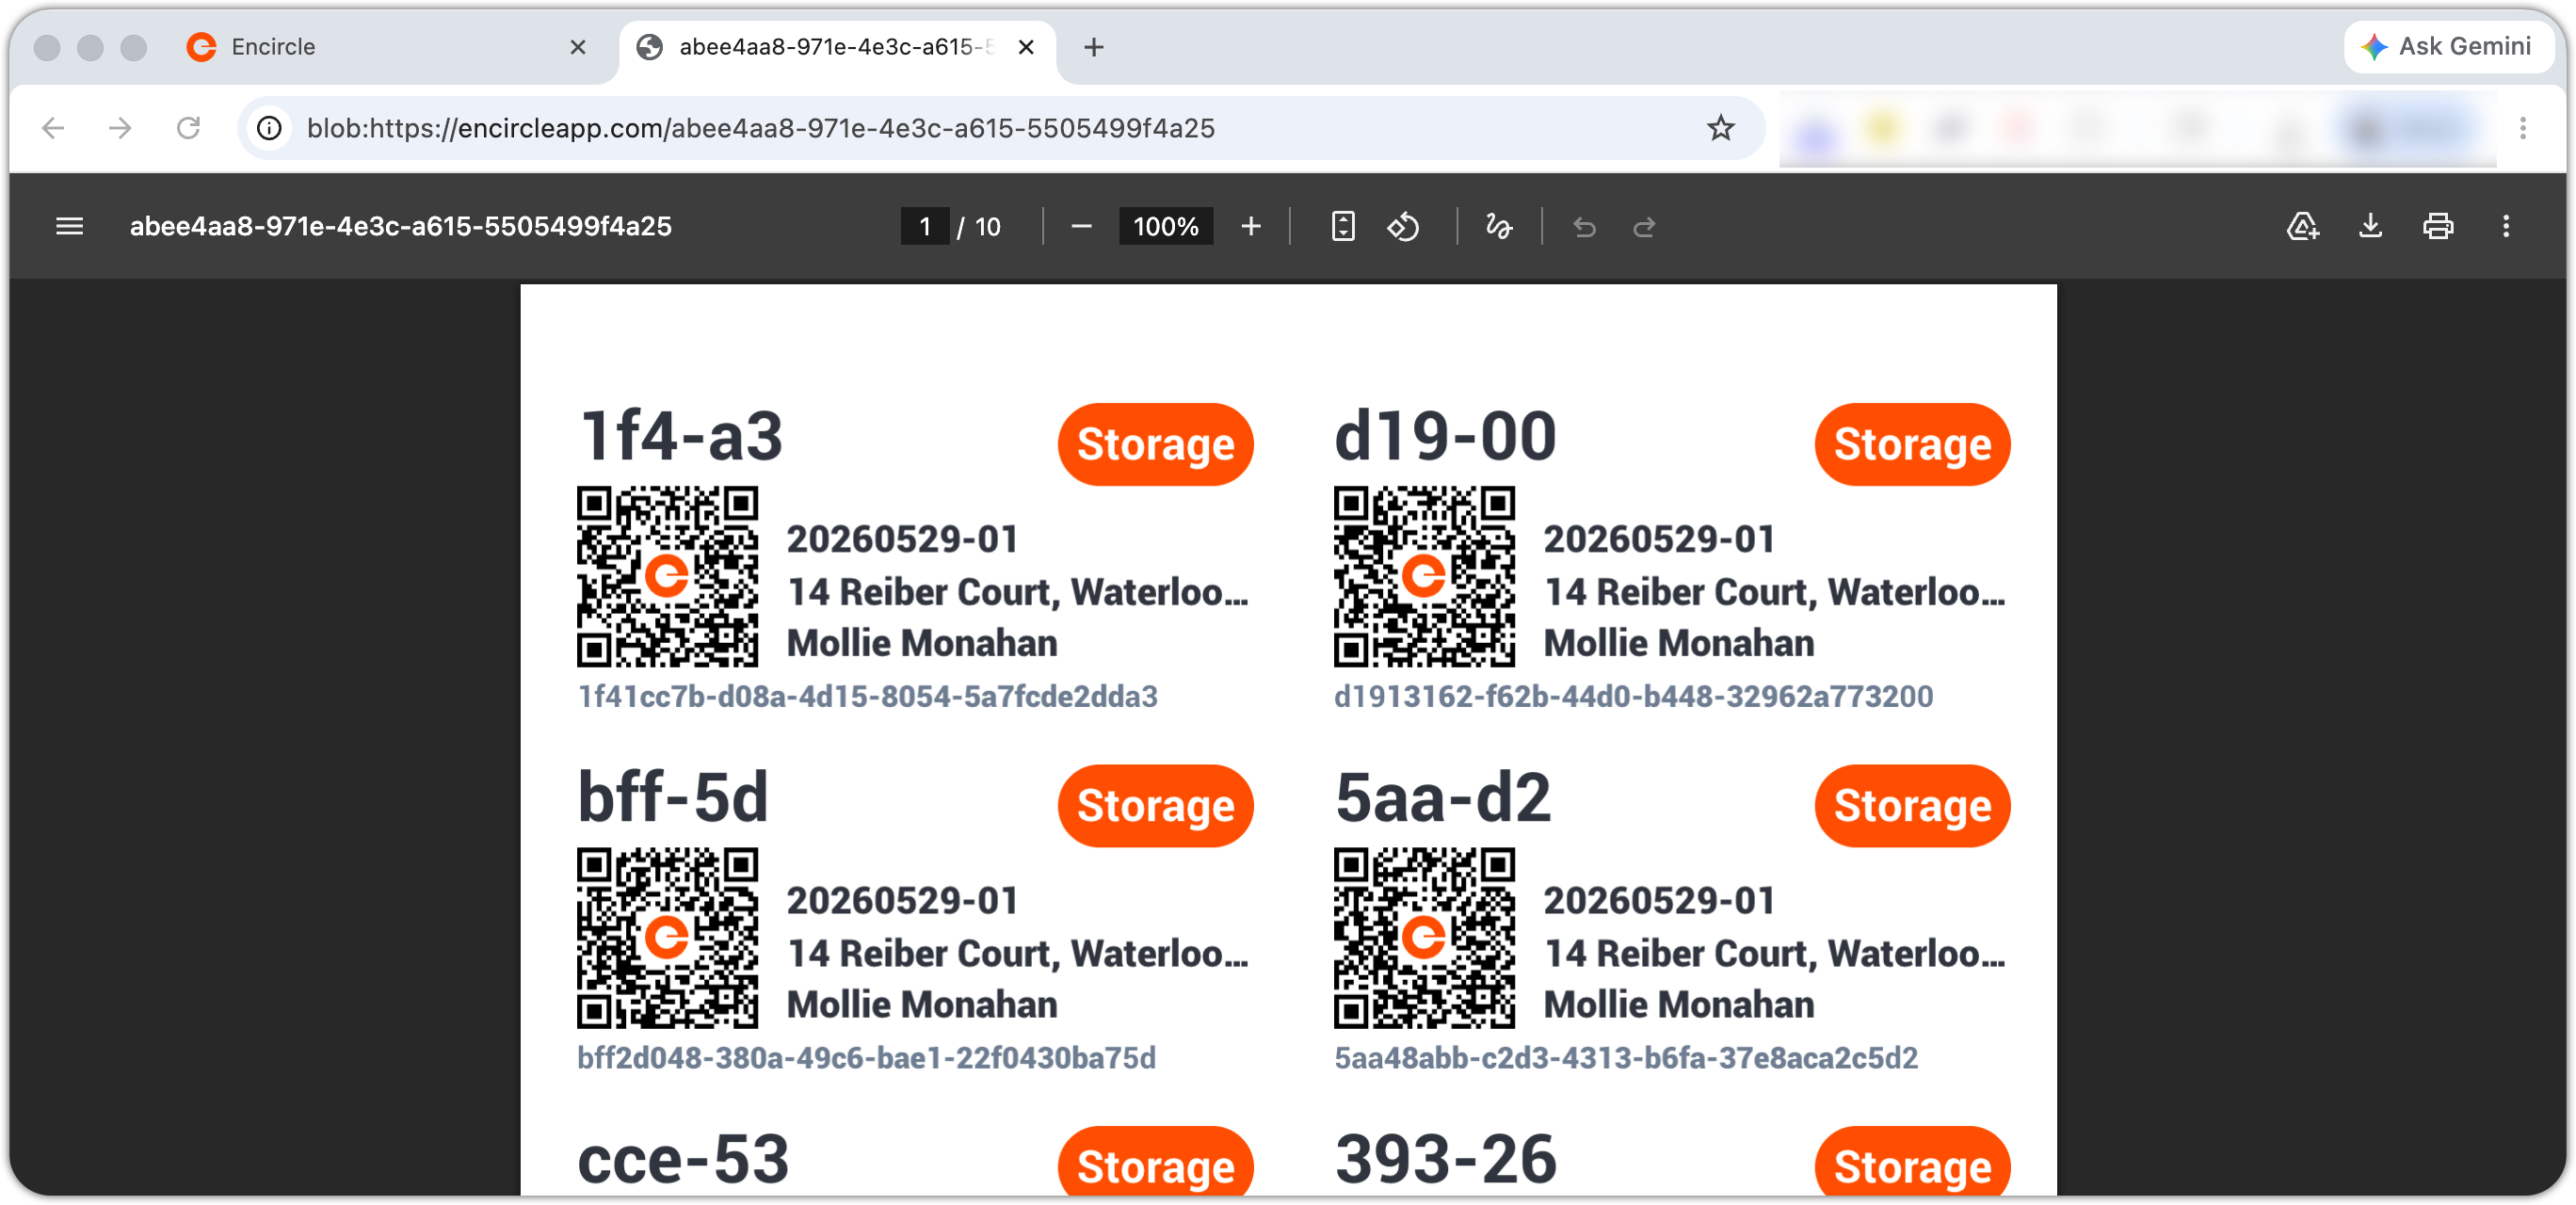Click Mollie Monahan in the d19-00 label
The width and height of the screenshot is (2576, 1205).
coord(1679,644)
